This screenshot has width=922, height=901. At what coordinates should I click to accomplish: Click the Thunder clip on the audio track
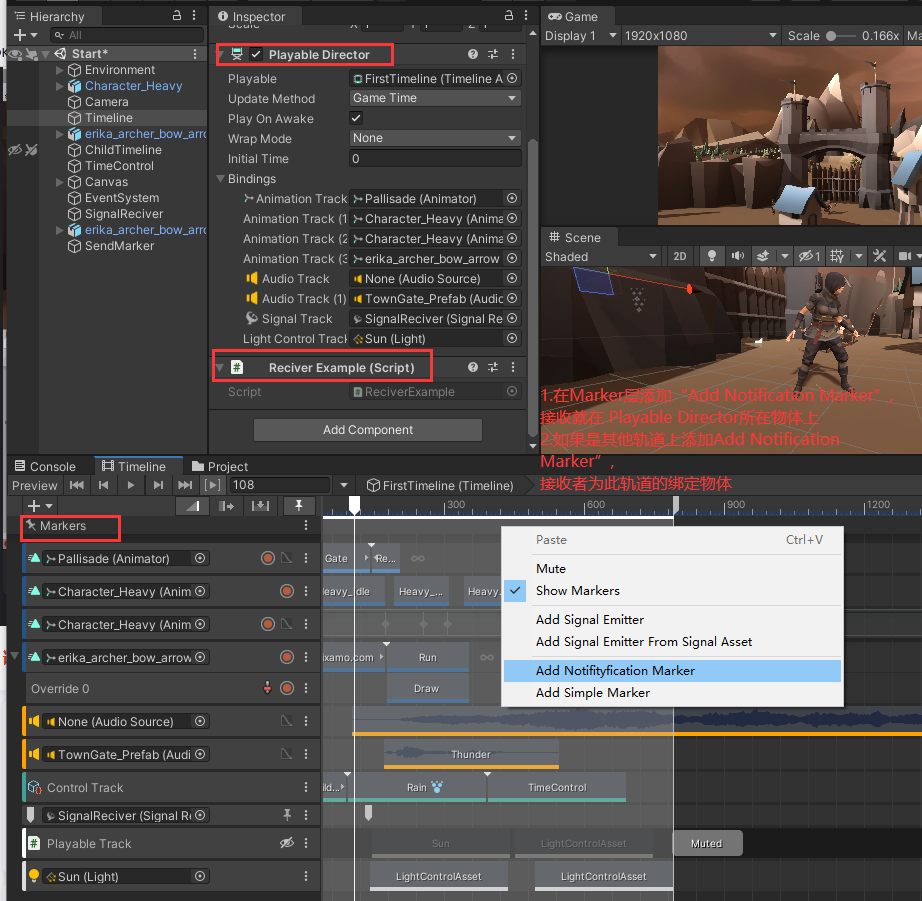[x=470, y=754]
